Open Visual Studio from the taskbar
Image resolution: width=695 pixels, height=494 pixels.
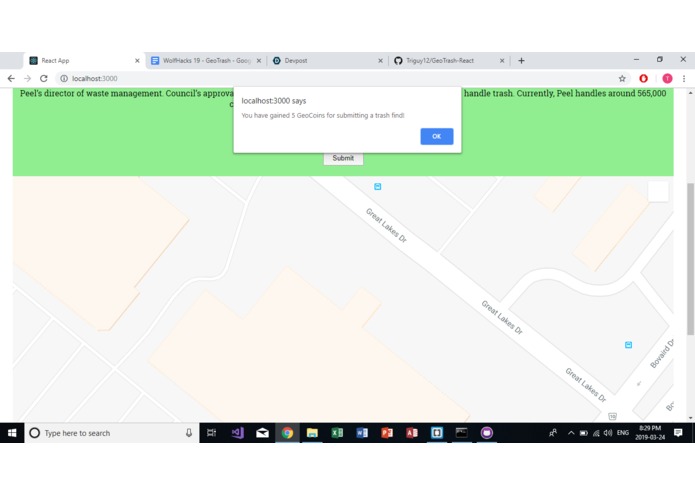pyautogui.click(x=238, y=433)
